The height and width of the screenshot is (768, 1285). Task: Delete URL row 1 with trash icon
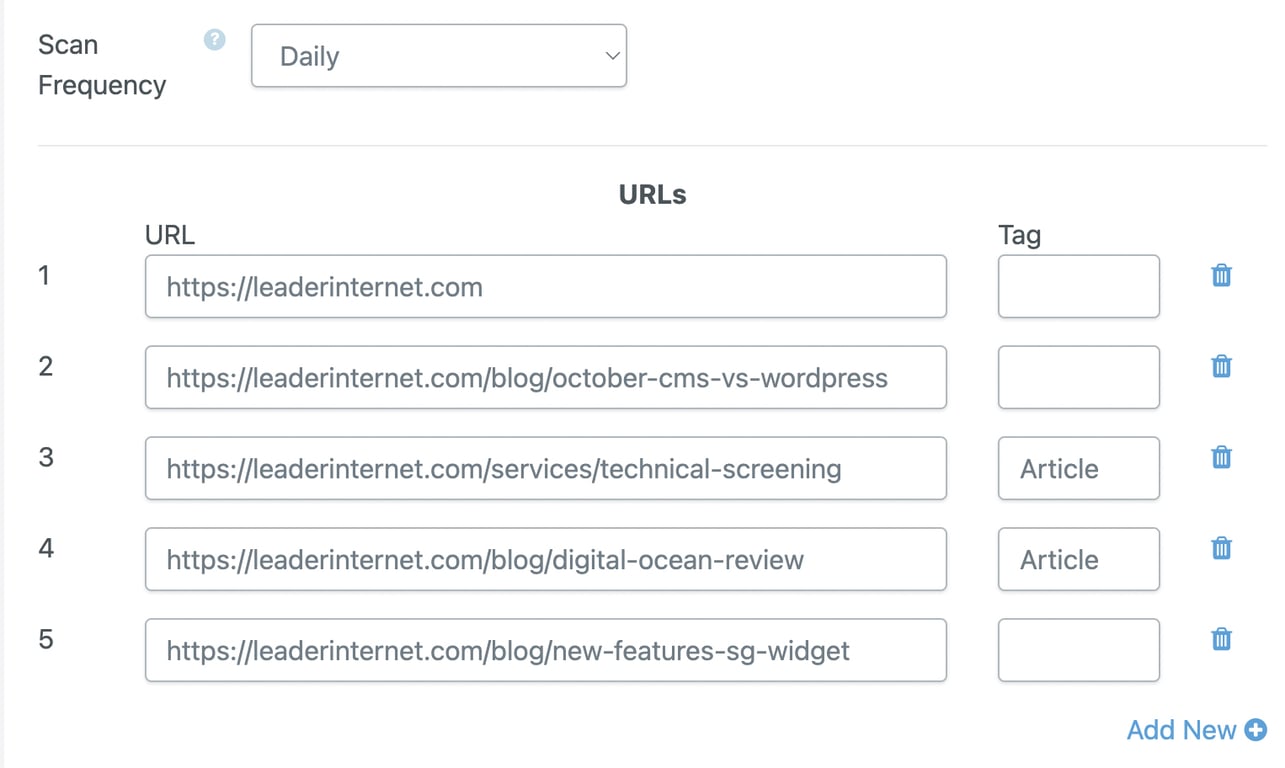click(x=1221, y=276)
